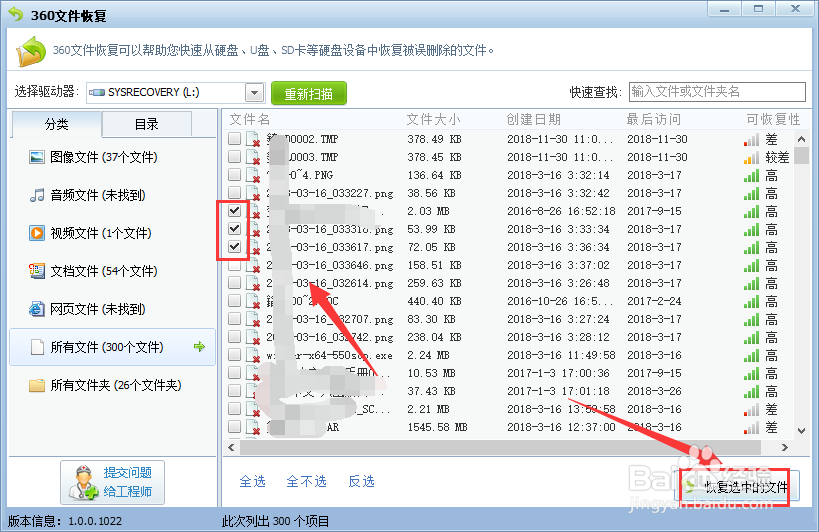Click the all files blank page icon
Viewport: 819px width, 532px height.
37,347
